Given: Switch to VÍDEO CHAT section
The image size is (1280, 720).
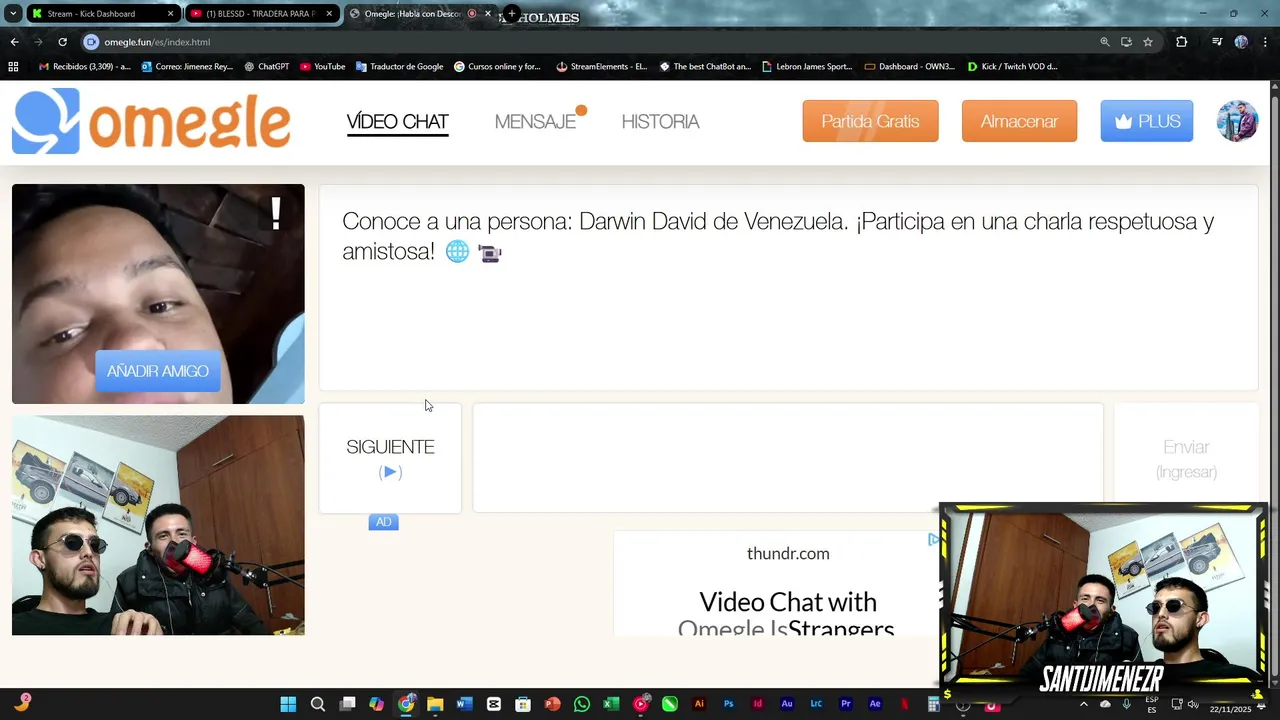Looking at the screenshot, I should (x=397, y=122).
